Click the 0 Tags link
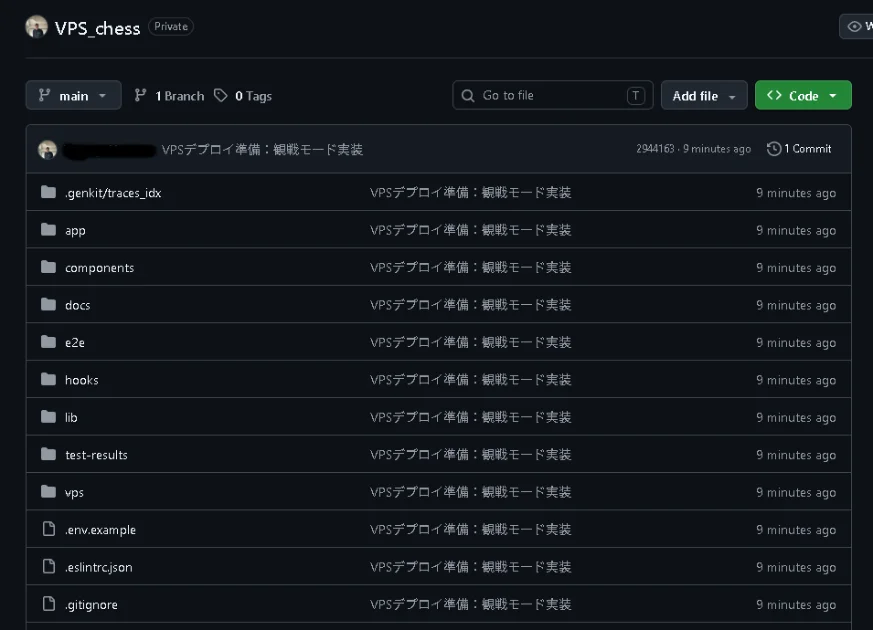 (x=243, y=96)
